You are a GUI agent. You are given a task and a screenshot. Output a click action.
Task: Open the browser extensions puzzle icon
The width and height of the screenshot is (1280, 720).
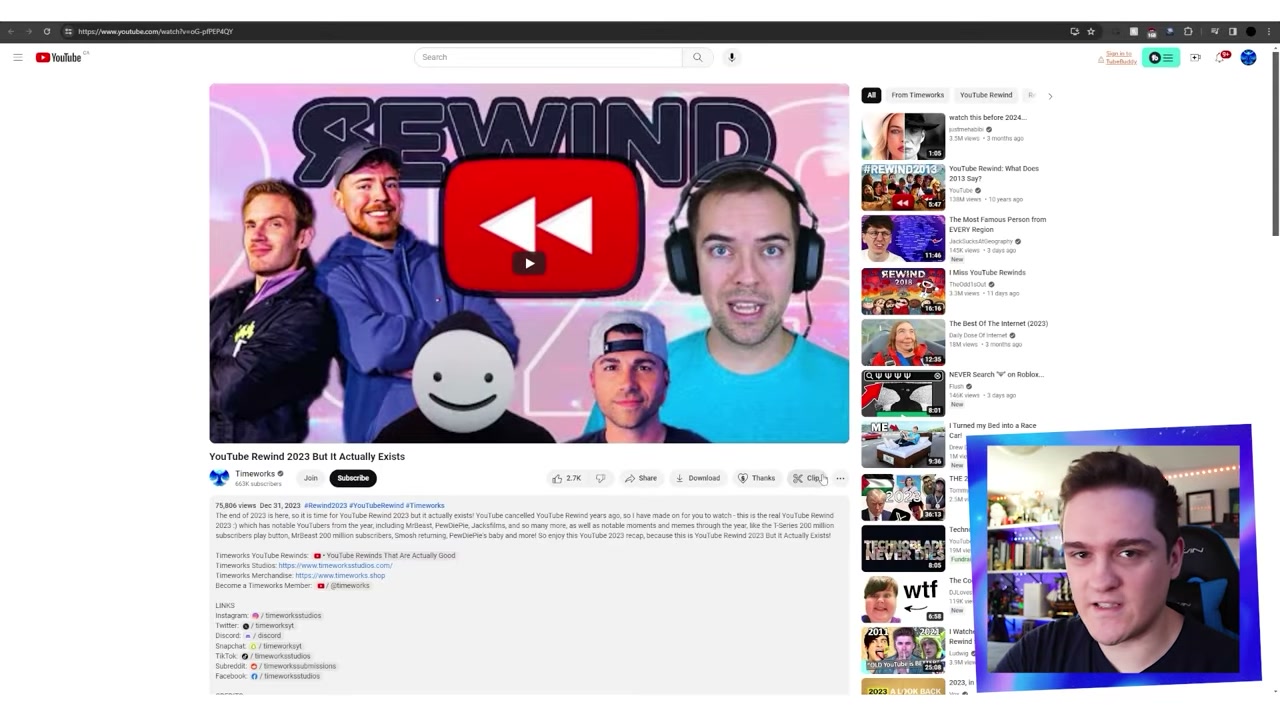[x=1188, y=31]
